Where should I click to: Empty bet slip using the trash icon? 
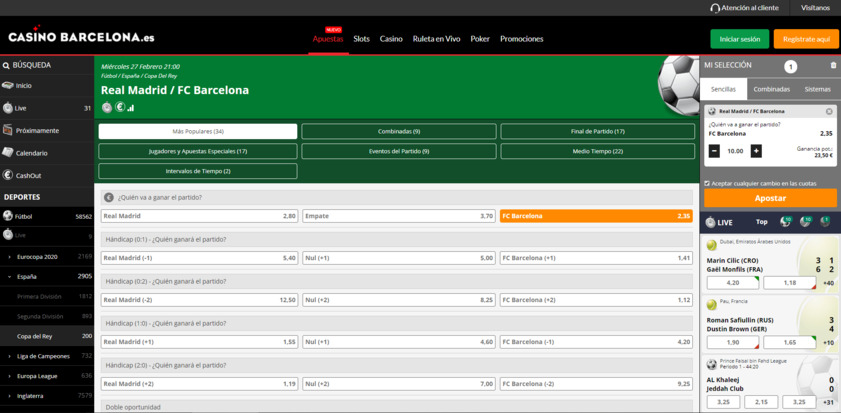tap(833, 65)
